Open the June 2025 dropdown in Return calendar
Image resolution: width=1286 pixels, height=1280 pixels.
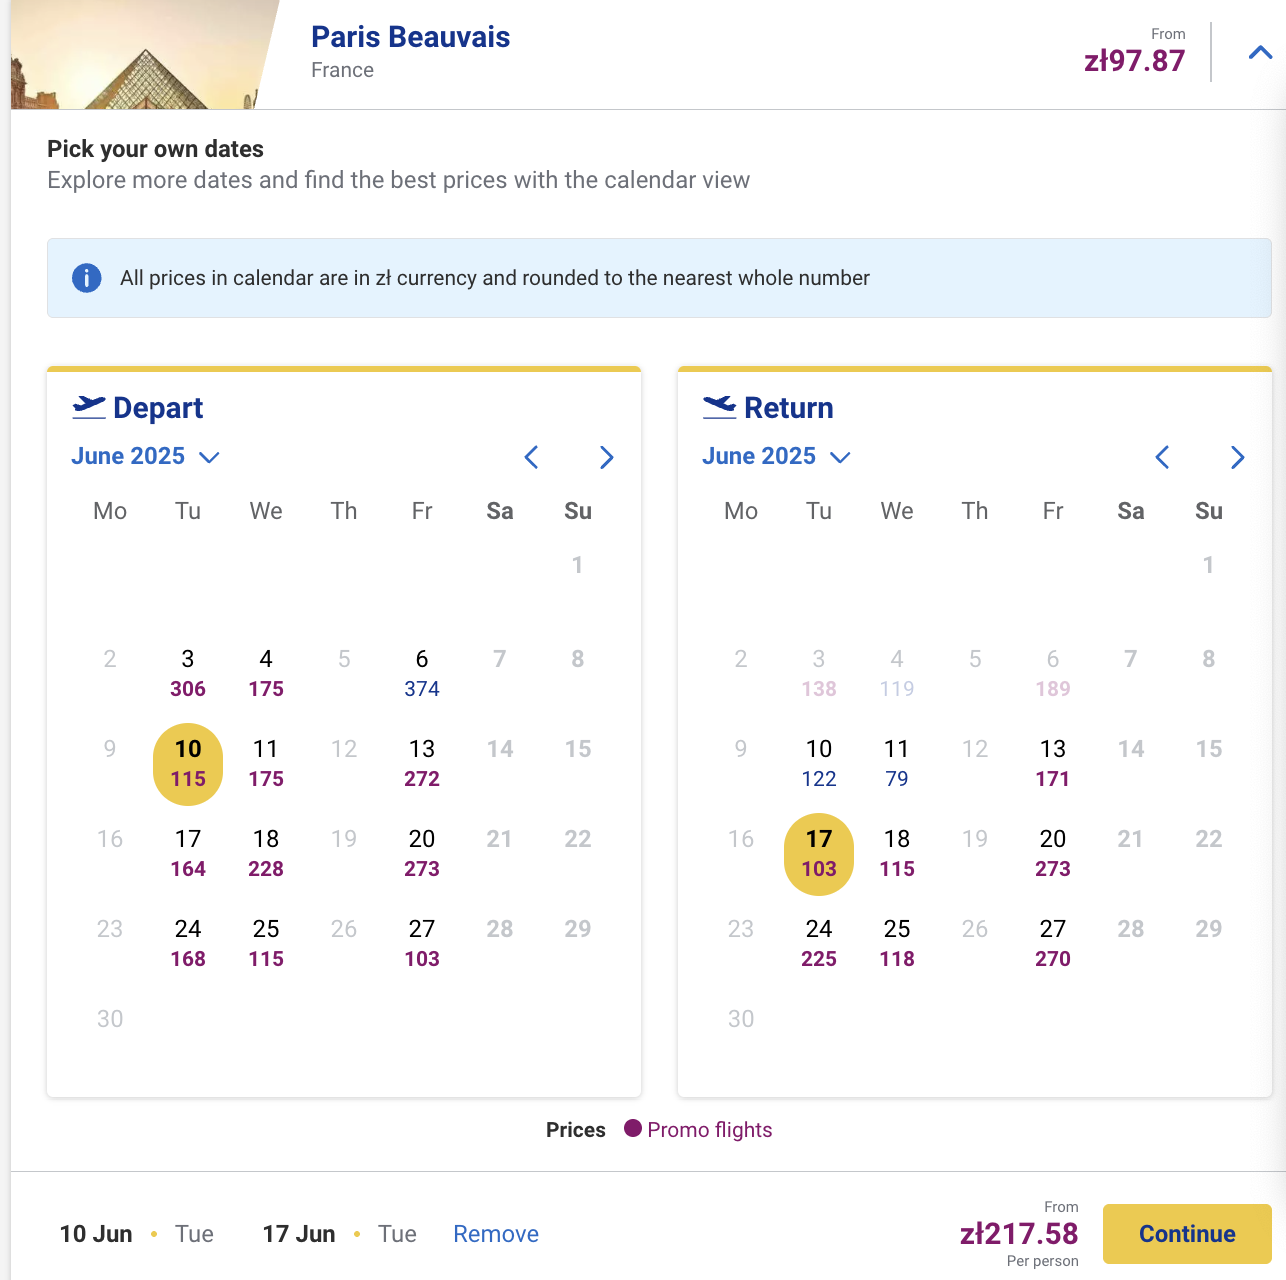(x=777, y=456)
